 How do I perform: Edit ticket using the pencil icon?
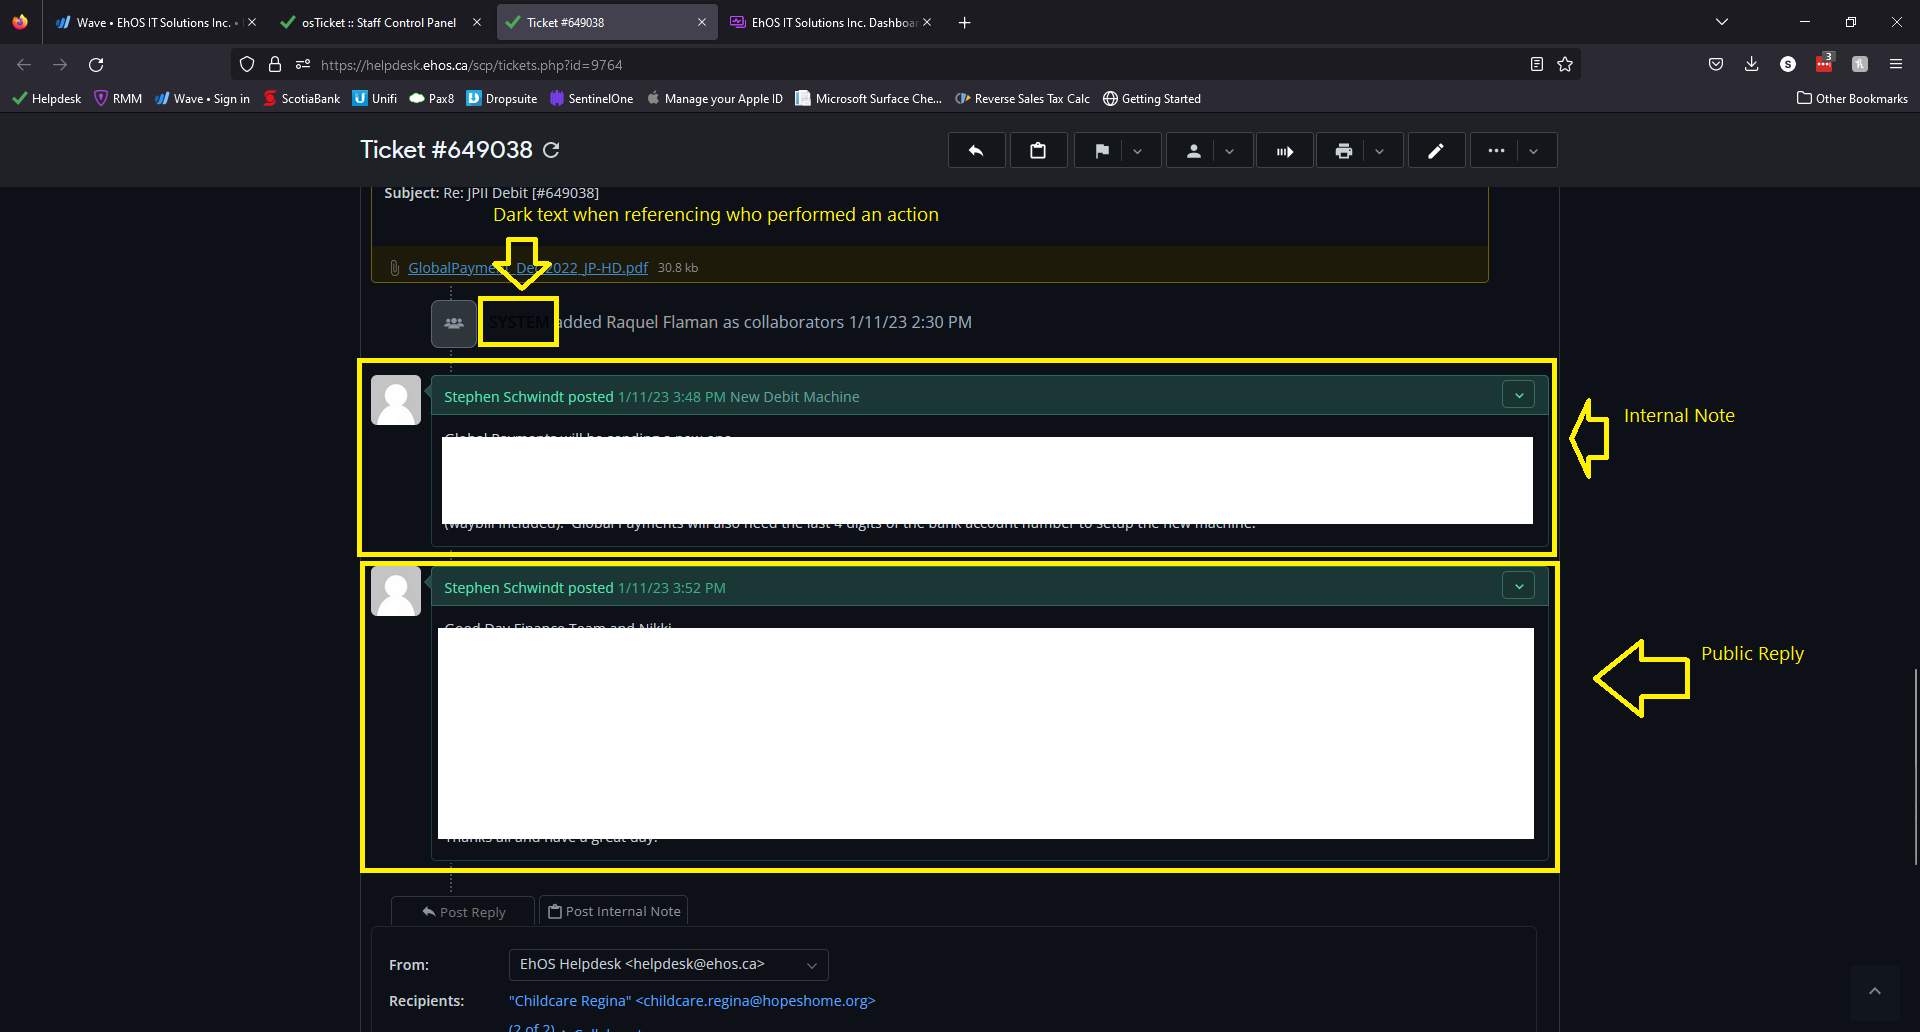[x=1436, y=151]
